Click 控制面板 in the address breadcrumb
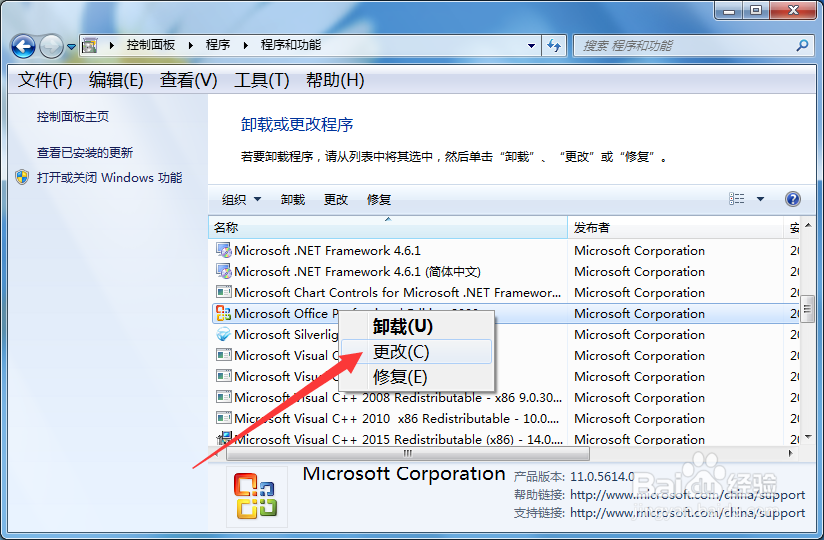This screenshot has height=540, width=824. (151, 45)
